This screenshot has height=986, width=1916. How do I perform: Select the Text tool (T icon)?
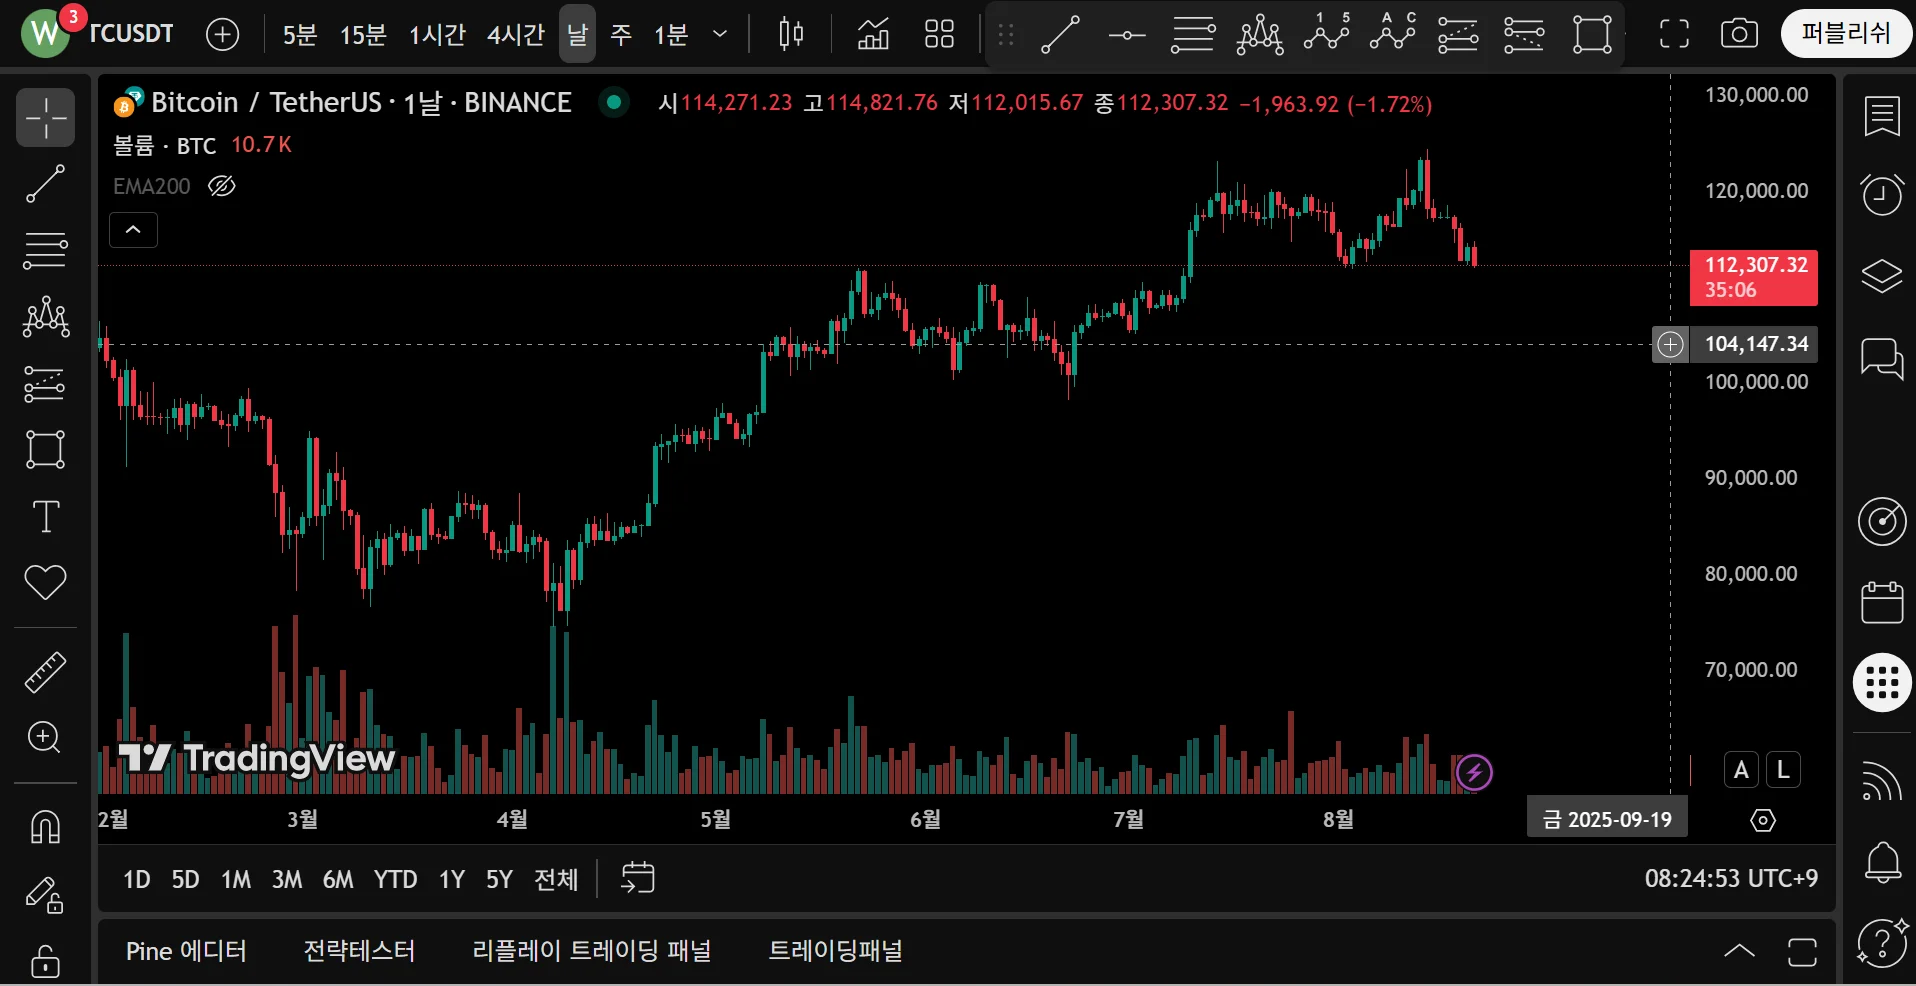click(x=45, y=517)
